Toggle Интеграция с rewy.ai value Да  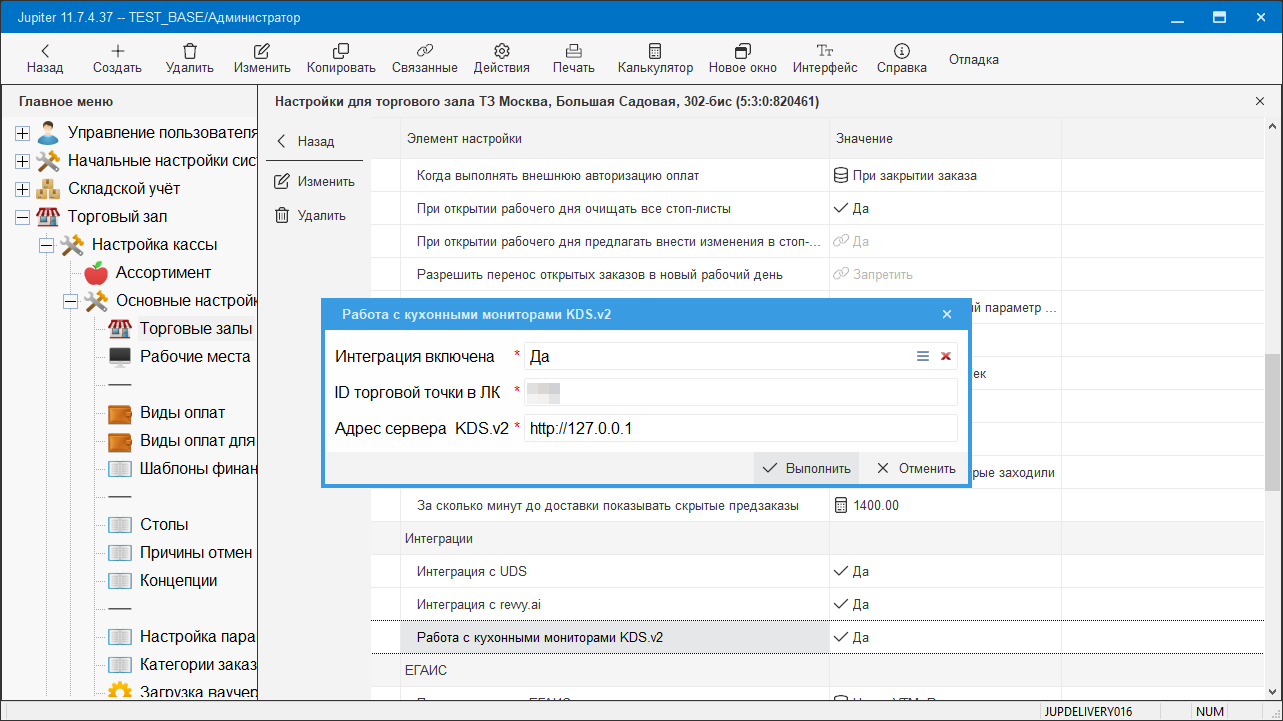[852, 604]
